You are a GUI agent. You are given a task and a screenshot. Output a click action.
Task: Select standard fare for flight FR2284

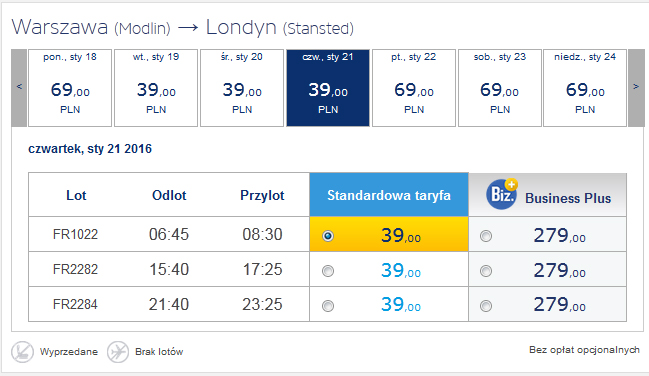click(328, 306)
